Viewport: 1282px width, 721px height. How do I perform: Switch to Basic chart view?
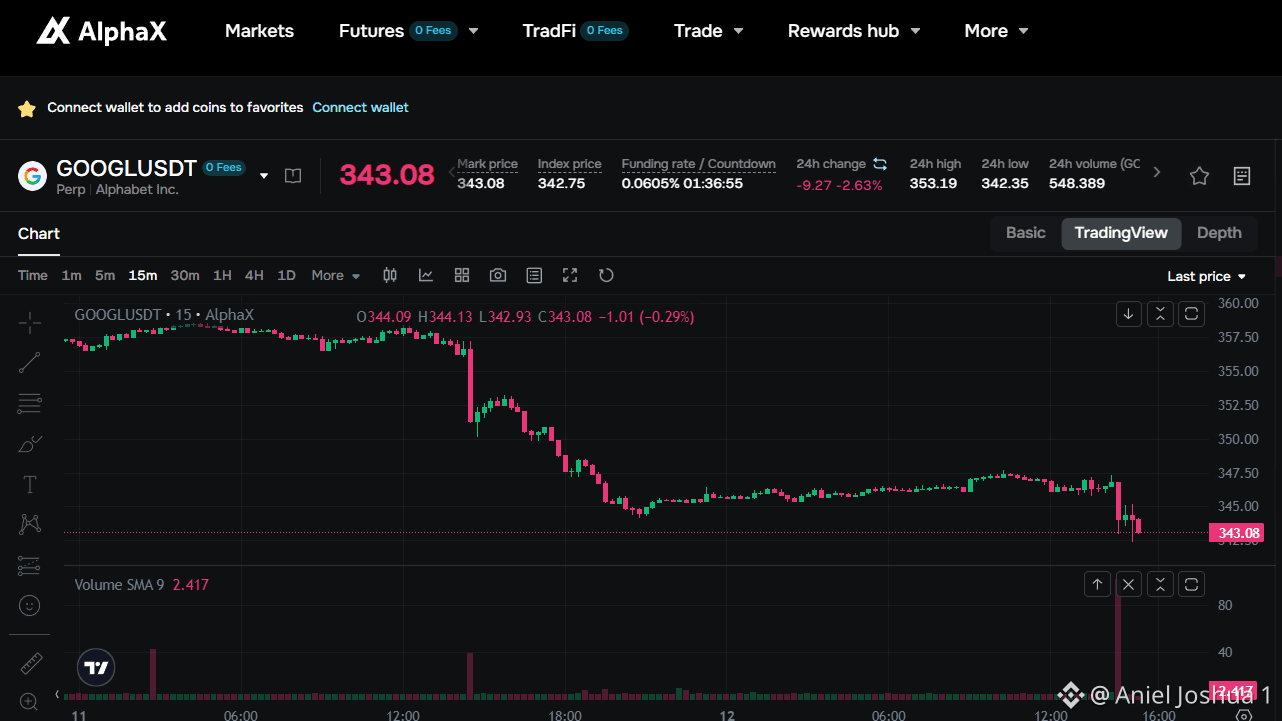[x=1026, y=233]
